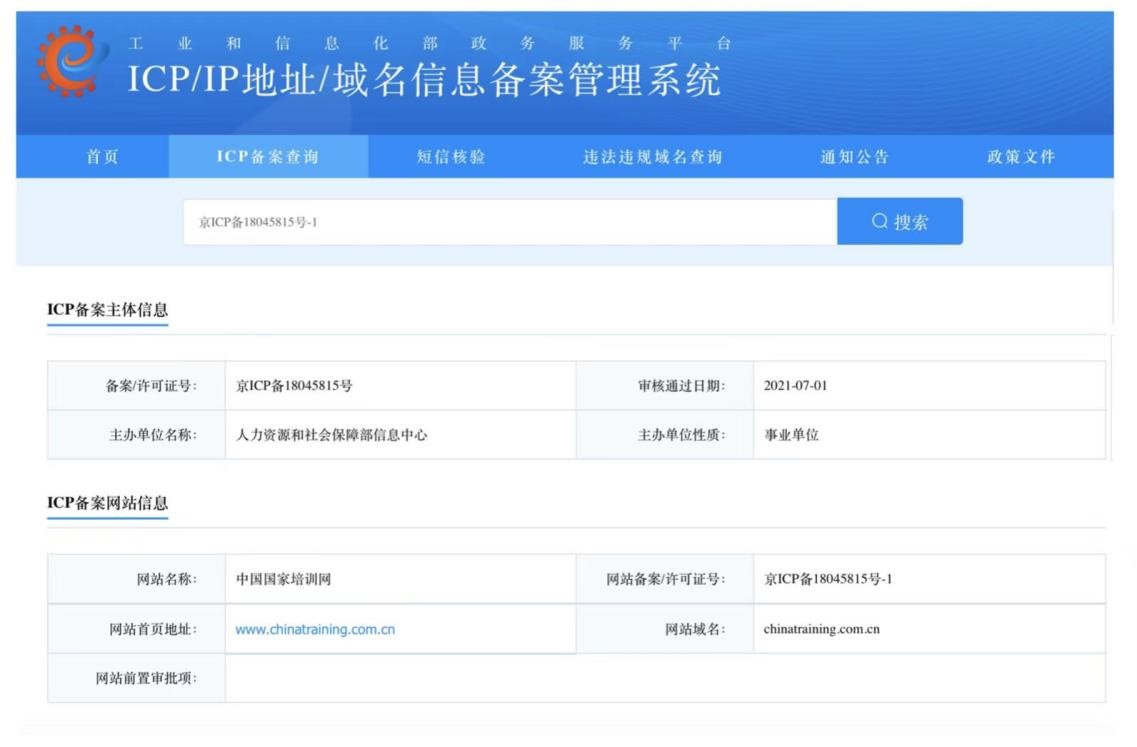Focus the ICP number search field
This screenshot has width=1137, height=747.
click(510, 222)
